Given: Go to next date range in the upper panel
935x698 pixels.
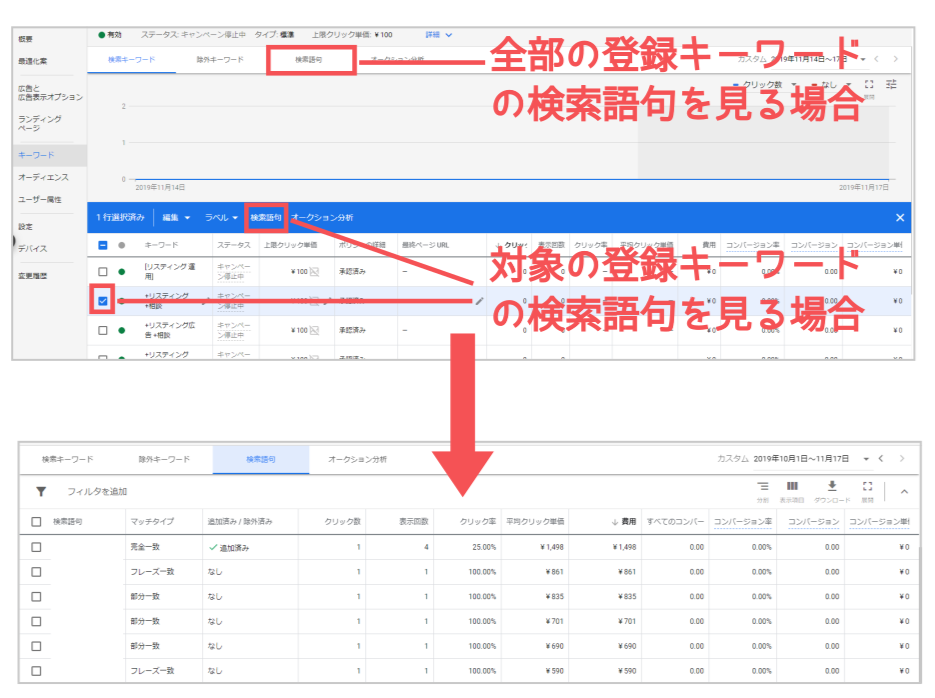Looking at the screenshot, I should (896, 59).
